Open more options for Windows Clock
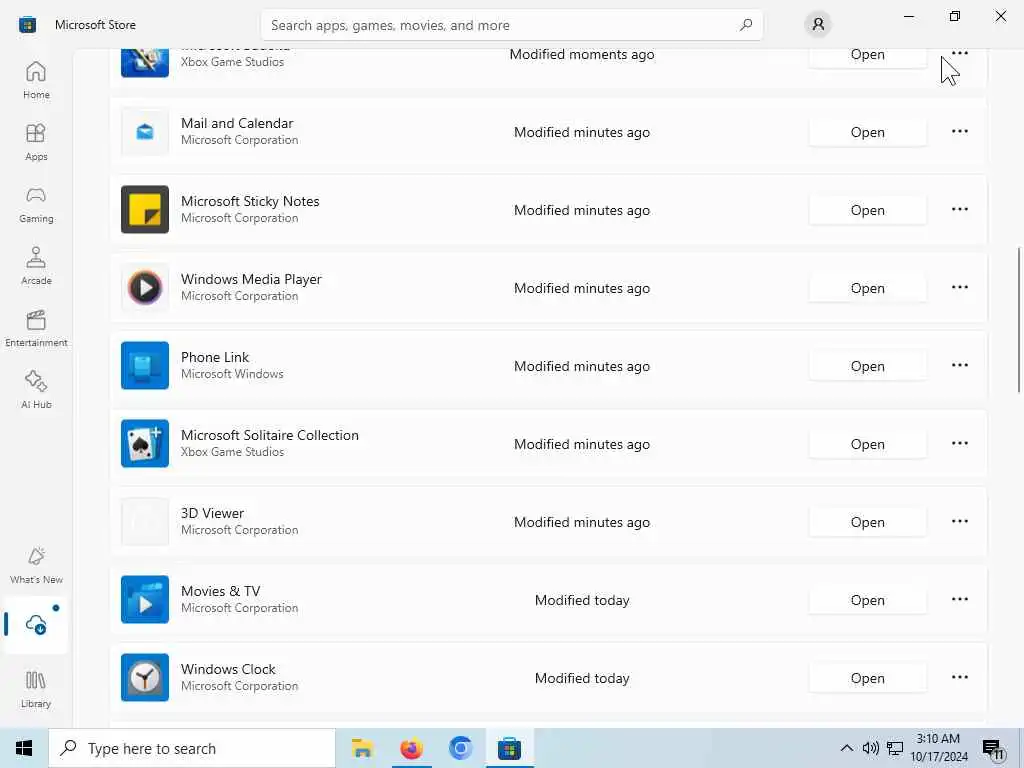This screenshot has height=768, width=1024. 959,677
